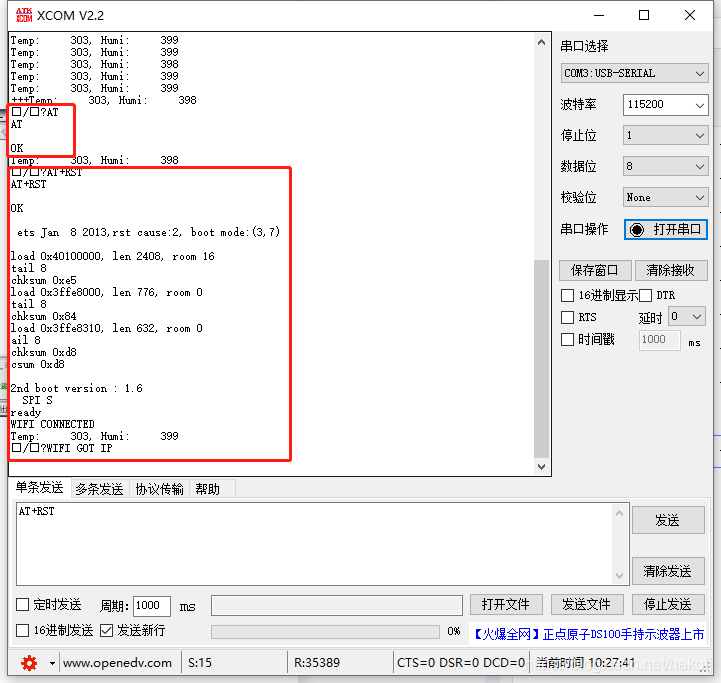Click the R:35389 received counter
The image size is (721, 683).
tap(317, 663)
